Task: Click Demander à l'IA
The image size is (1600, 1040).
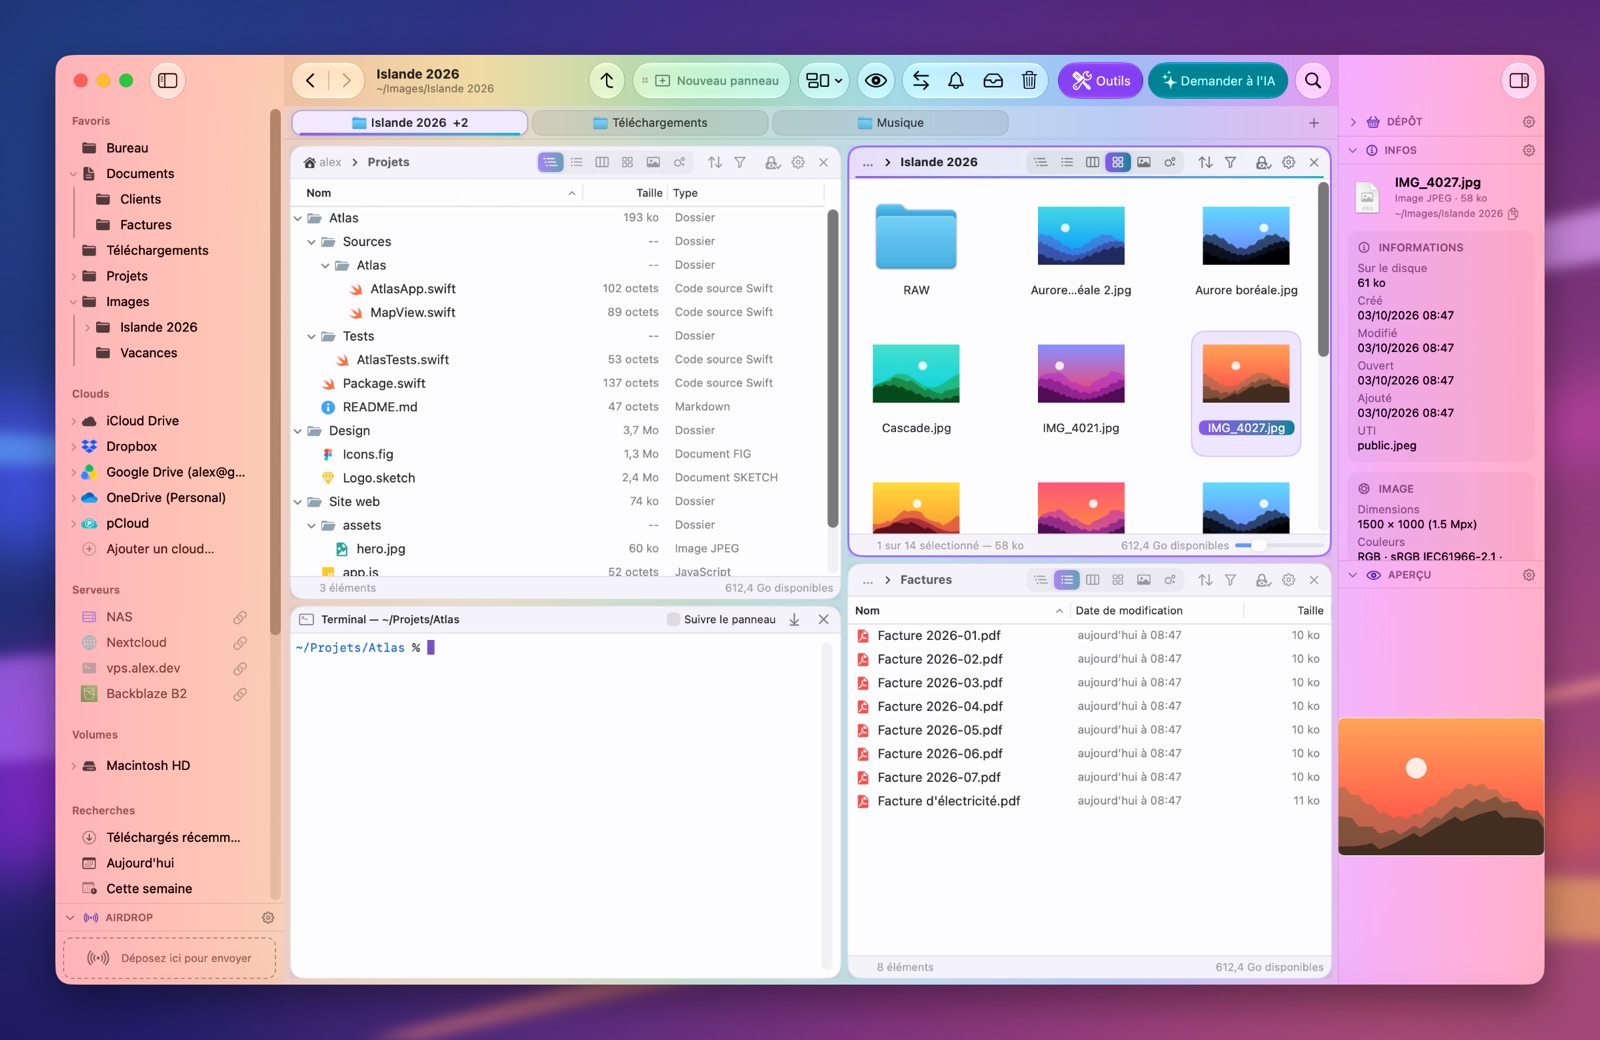Action: (x=1218, y=81)
